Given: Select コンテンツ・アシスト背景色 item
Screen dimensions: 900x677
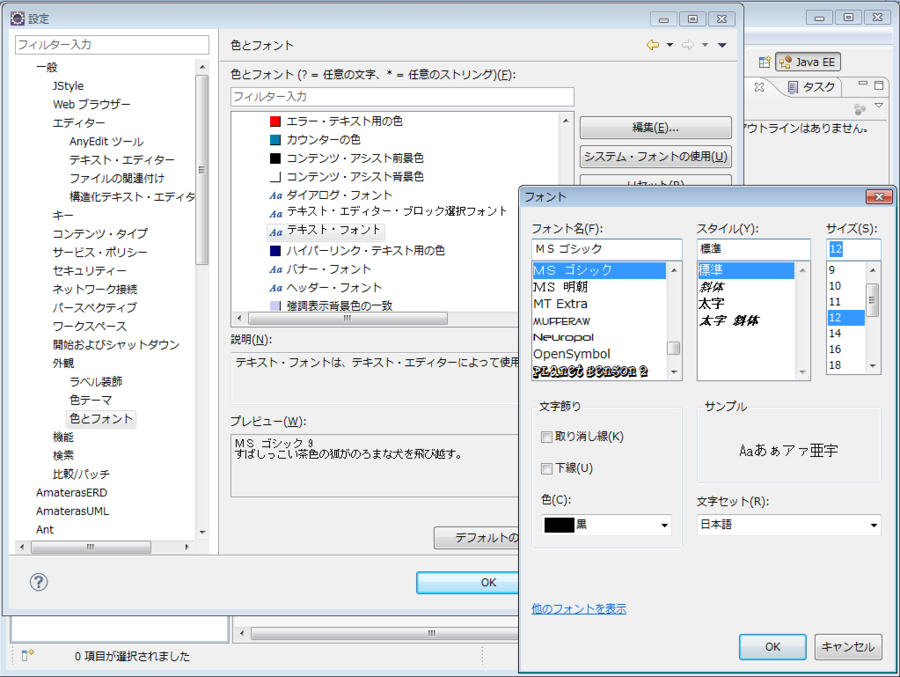Looking at the screenshot, I should pyautogui.click(x=347, y=176).
